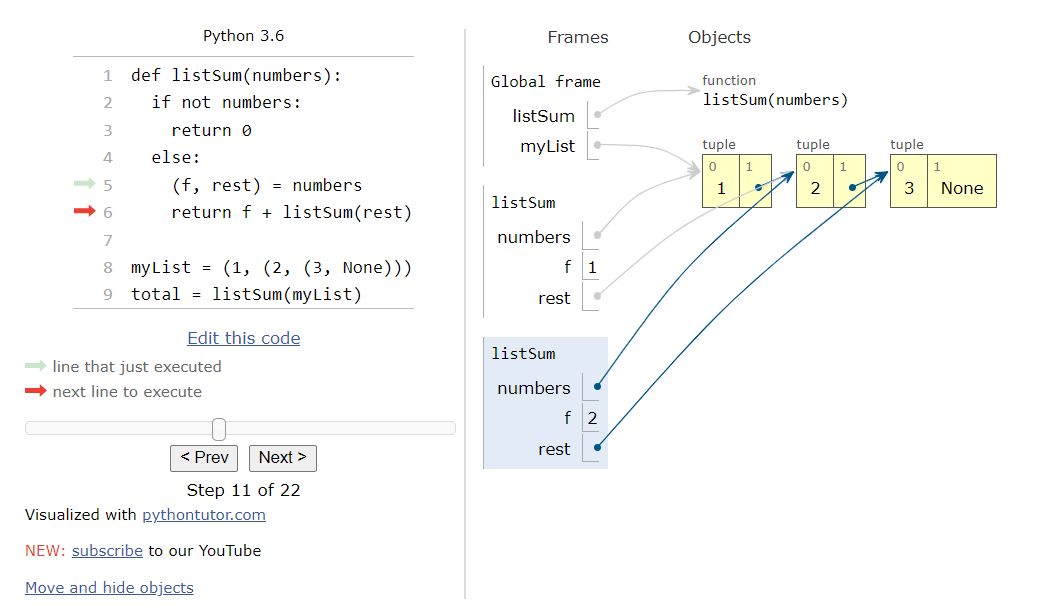Advance using the Next button
Viewport: 1062px width, 612px height.
[x=282, y=458]
